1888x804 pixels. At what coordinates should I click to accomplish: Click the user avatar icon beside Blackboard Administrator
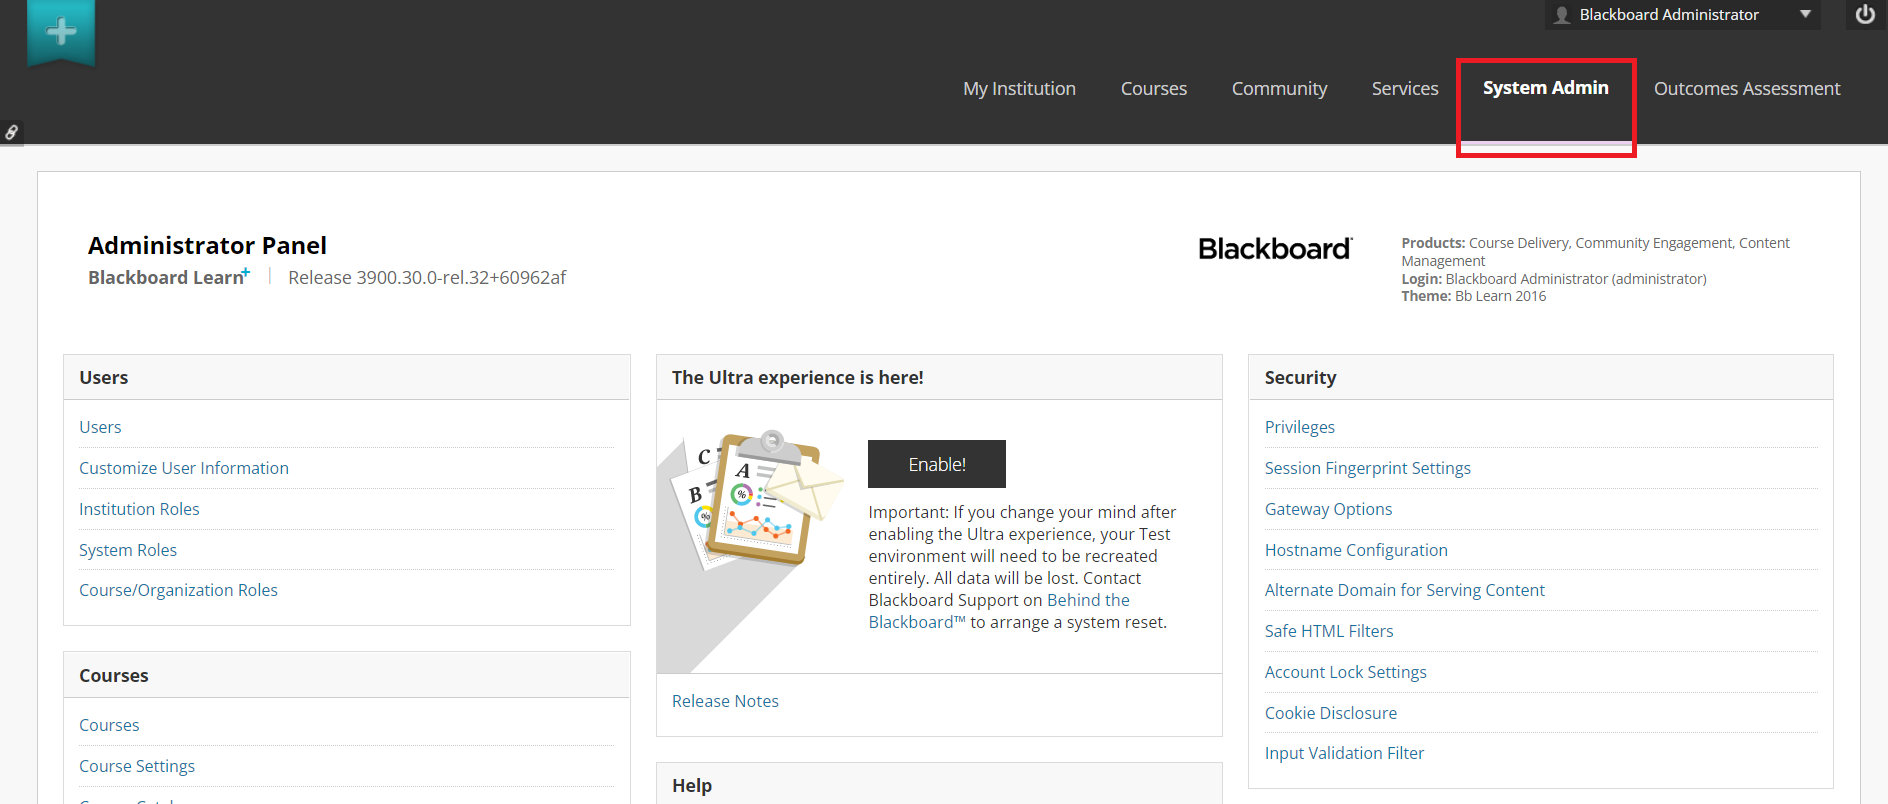point(1562,15)
